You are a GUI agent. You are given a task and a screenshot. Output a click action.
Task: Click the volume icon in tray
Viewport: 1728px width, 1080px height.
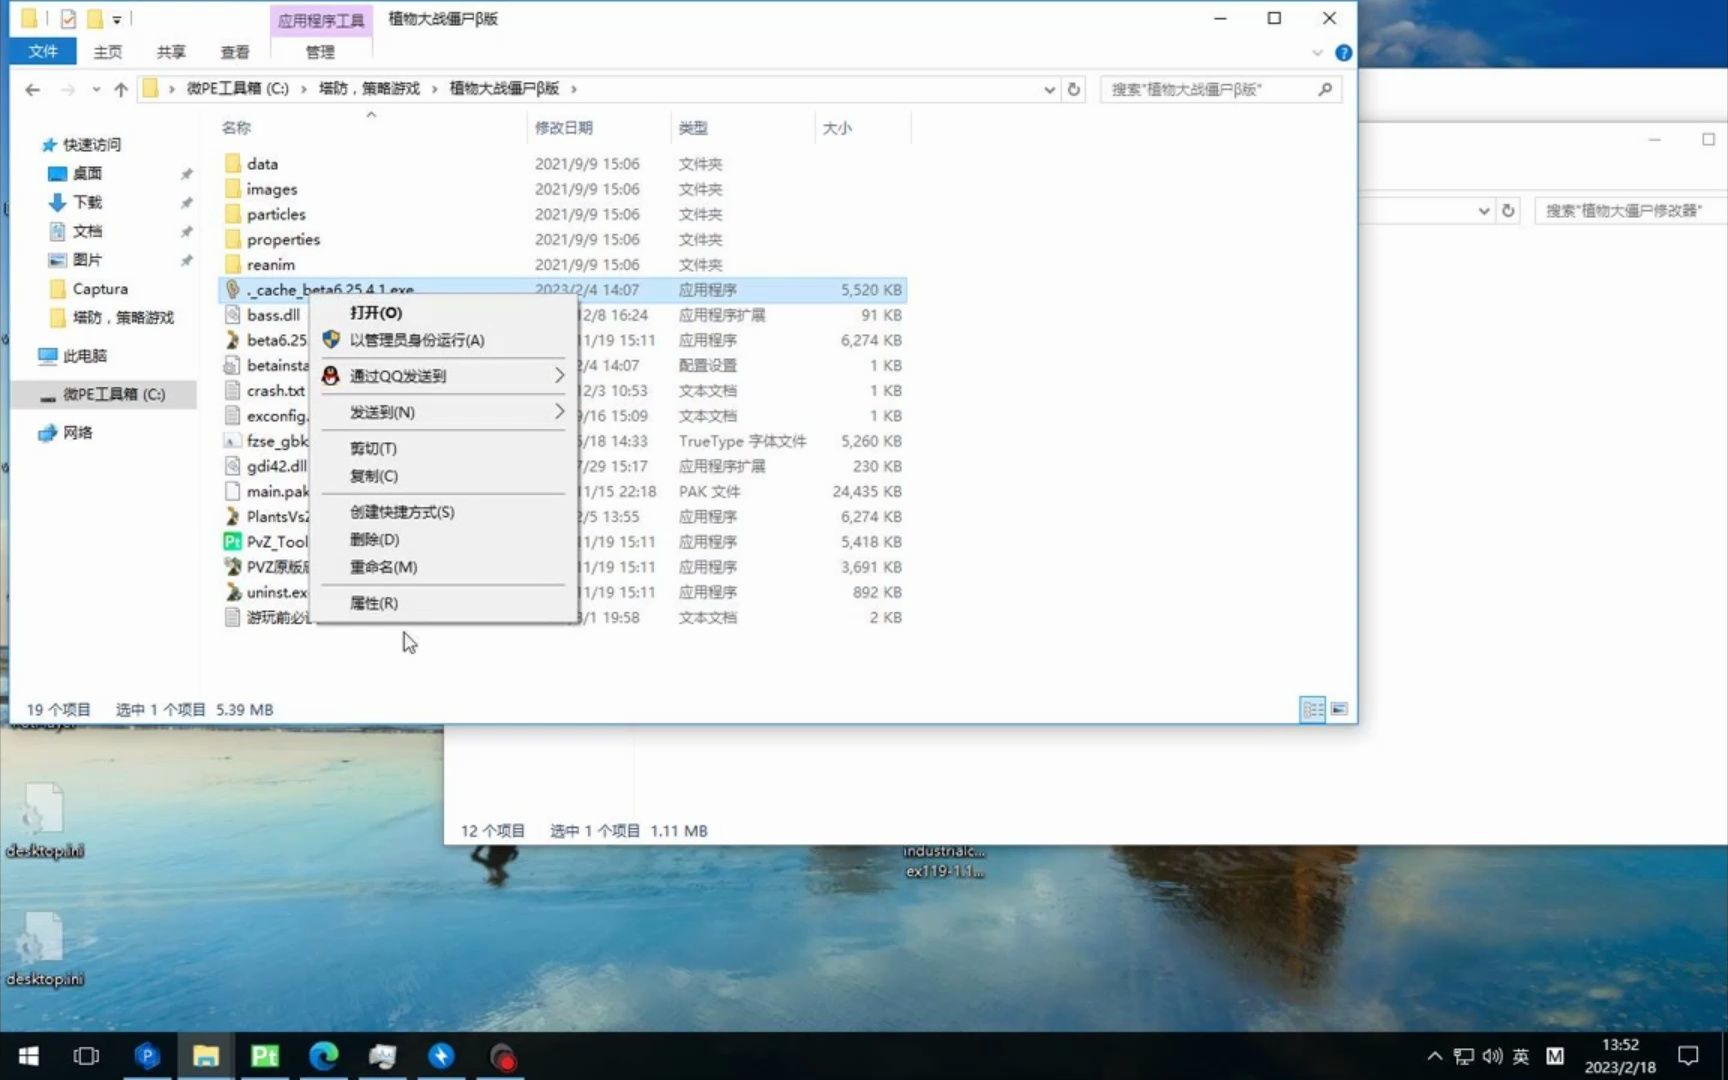click(x=1492, y=1056)
